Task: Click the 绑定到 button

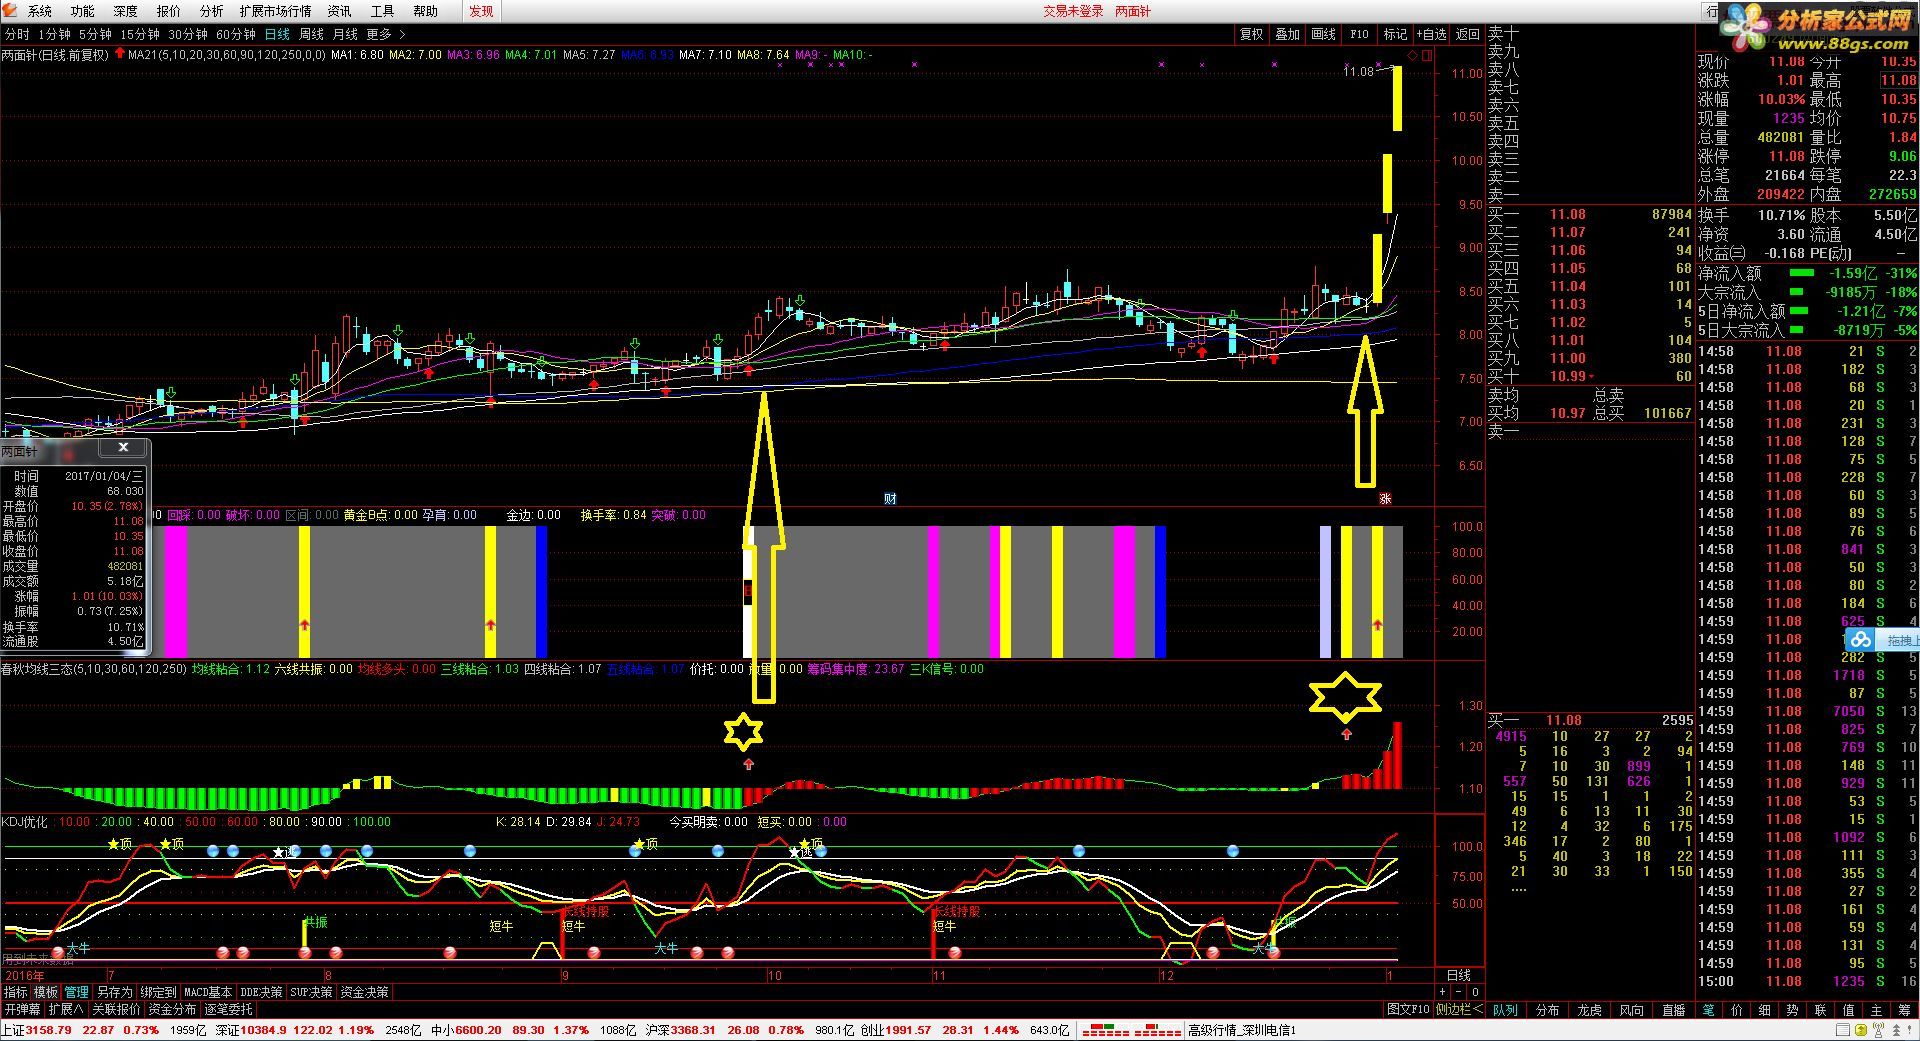Action: pyautogui.click(x=158, y=992)
